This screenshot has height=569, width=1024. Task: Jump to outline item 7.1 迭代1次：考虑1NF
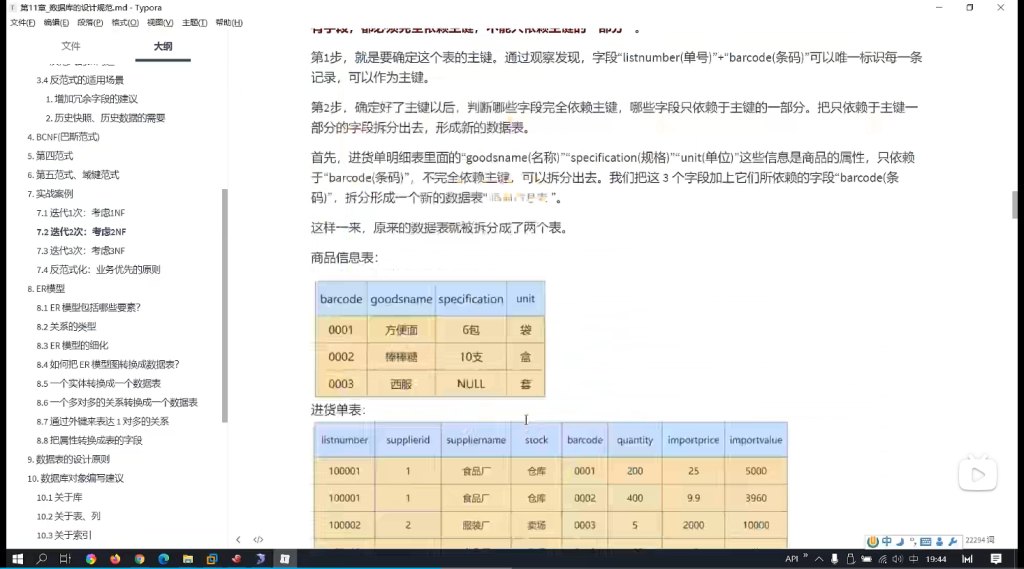pos(80,213)
